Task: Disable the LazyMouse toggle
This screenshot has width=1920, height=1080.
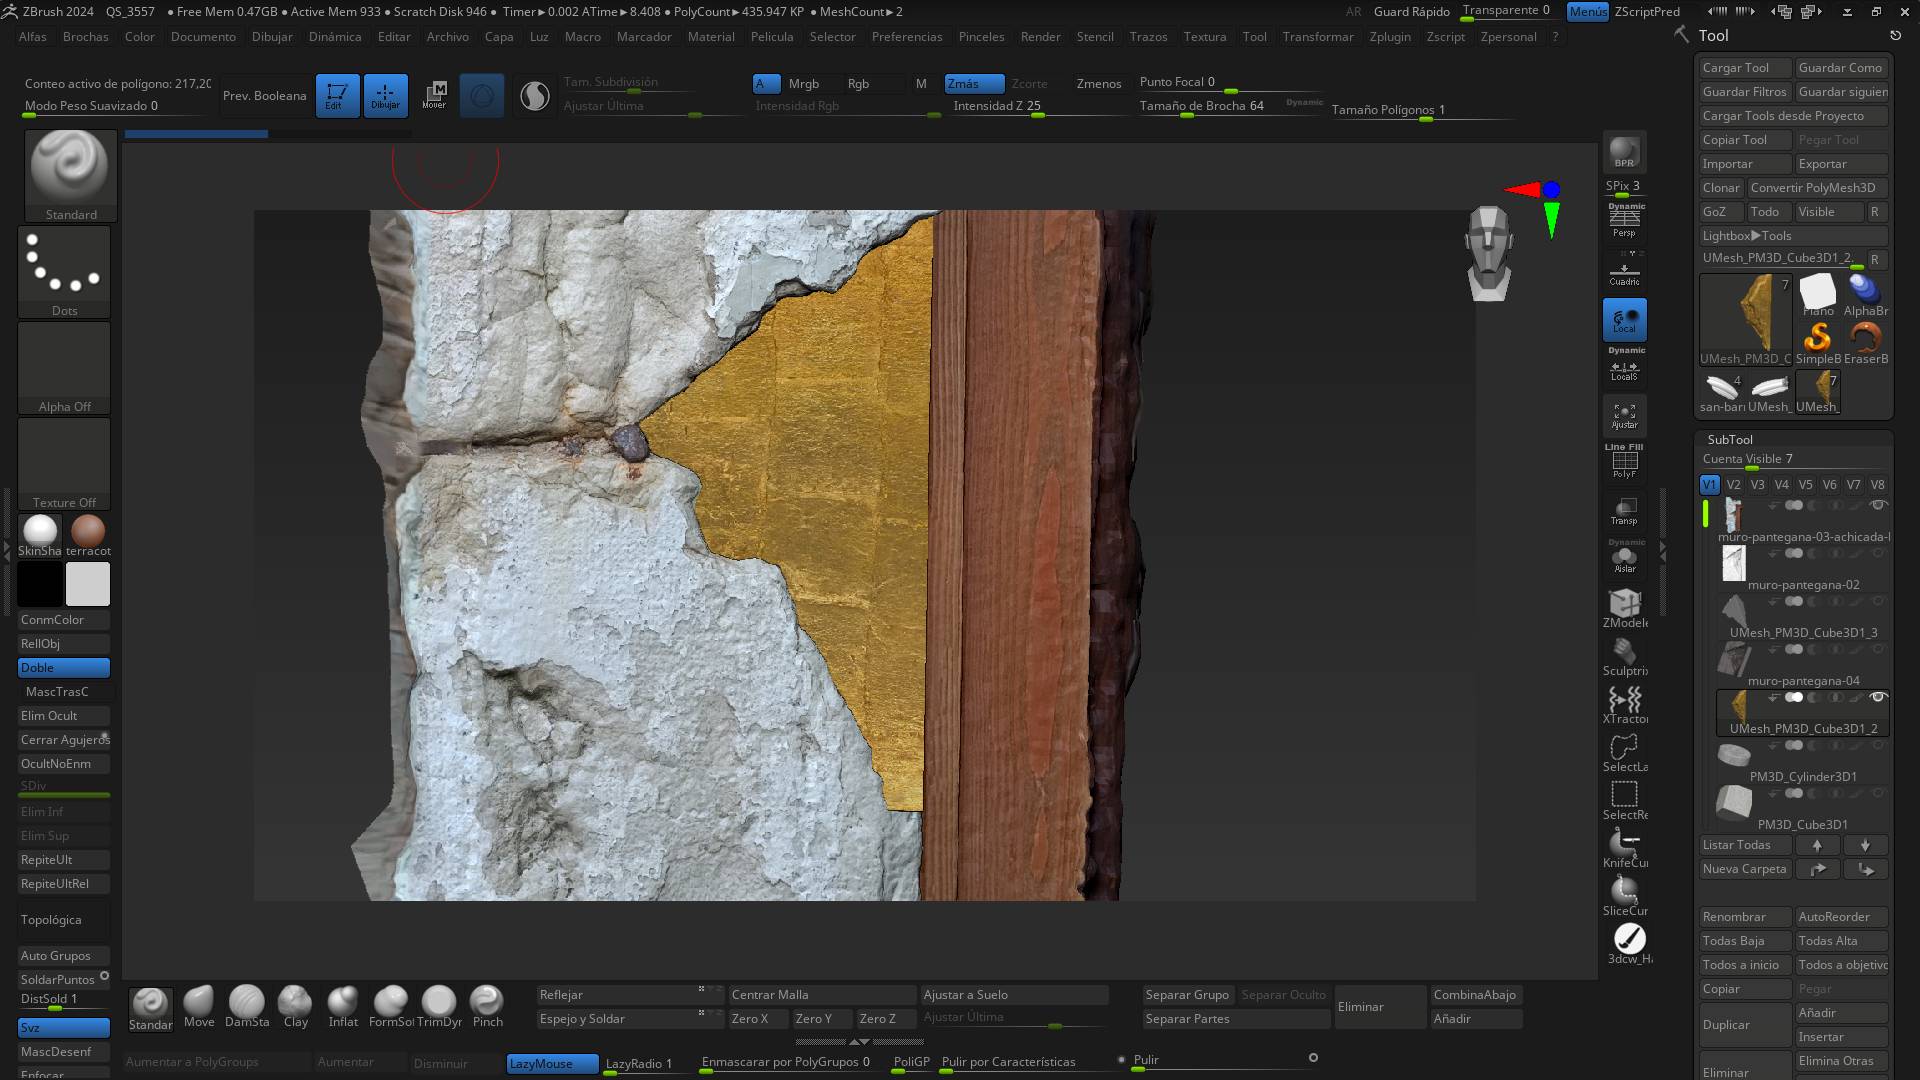Action: 552,1063
